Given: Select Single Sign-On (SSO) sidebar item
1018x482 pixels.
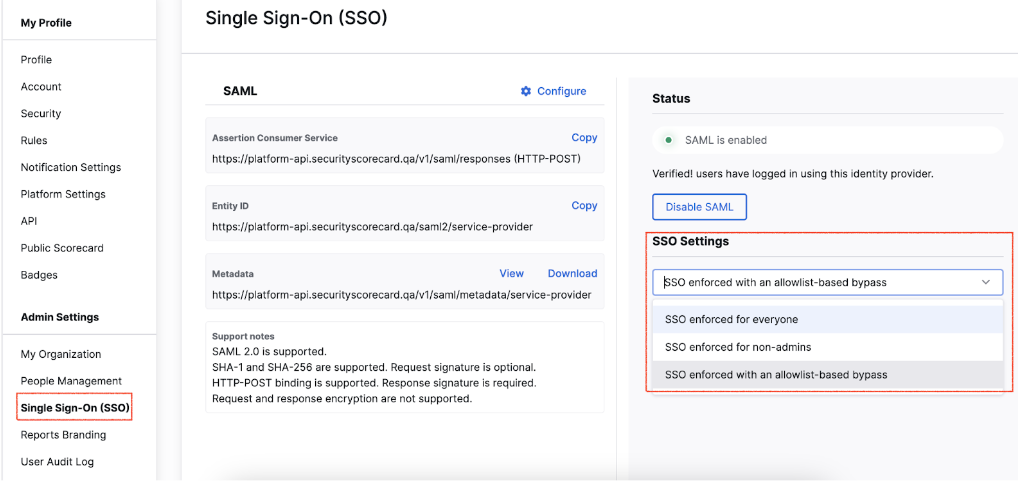Looking at the screenshot, I should click(75, 408).
